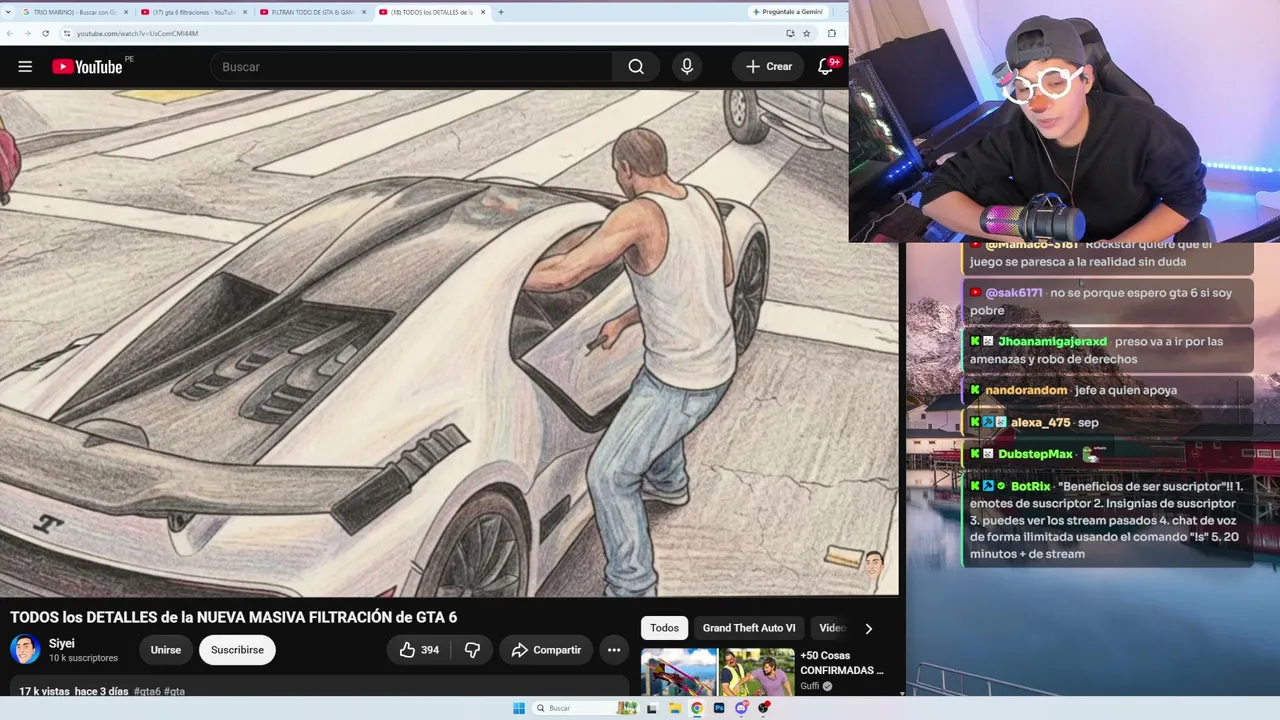Image resolution: width=1280 pixels, height=720 pixels.
Task: Click the '+50 Cosas CONFIRMADAS' video title
Action: [842, 662]
